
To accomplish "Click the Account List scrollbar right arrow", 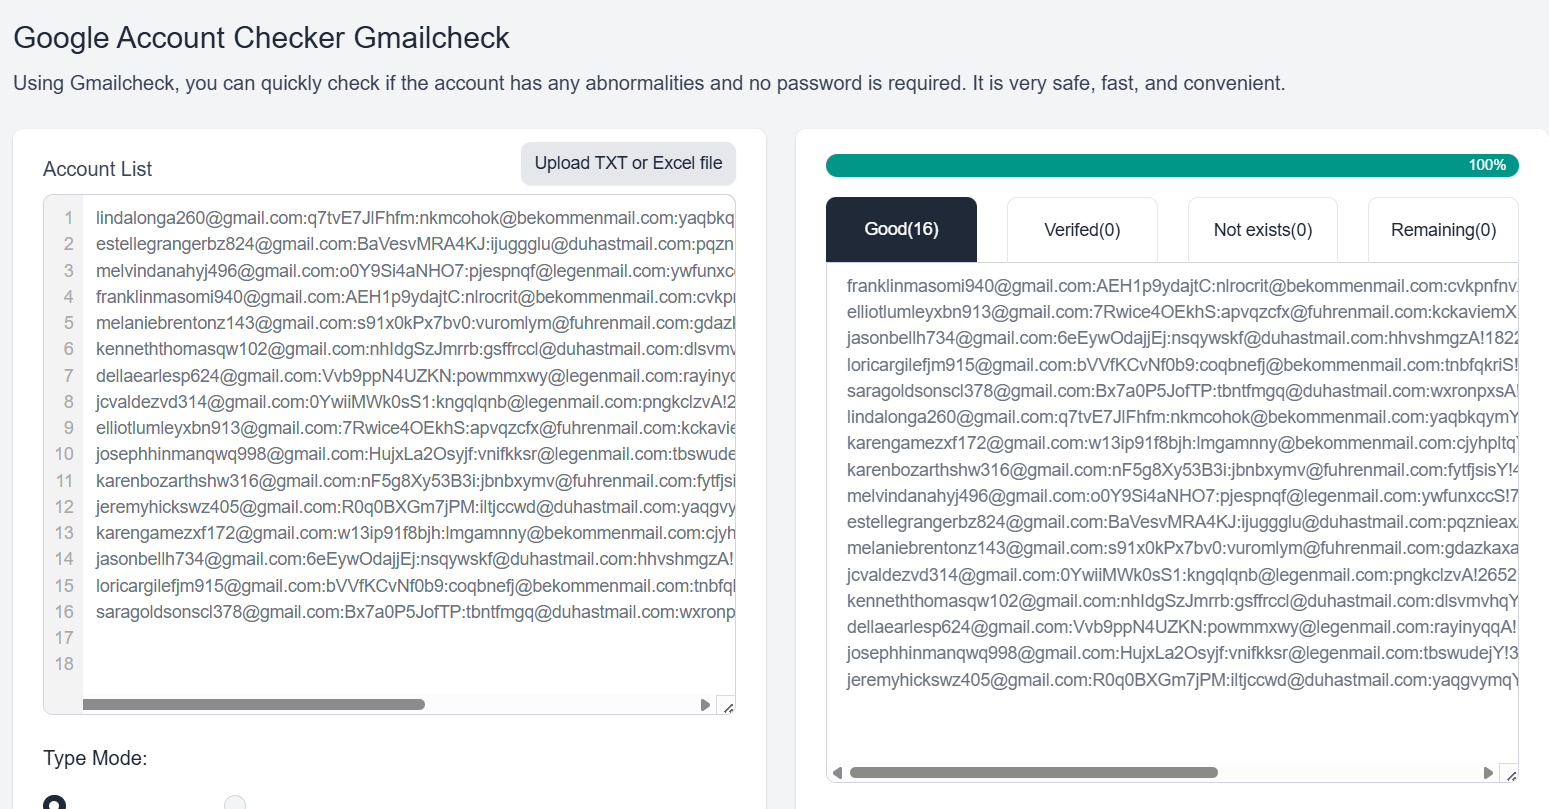I will click(705, 705).
